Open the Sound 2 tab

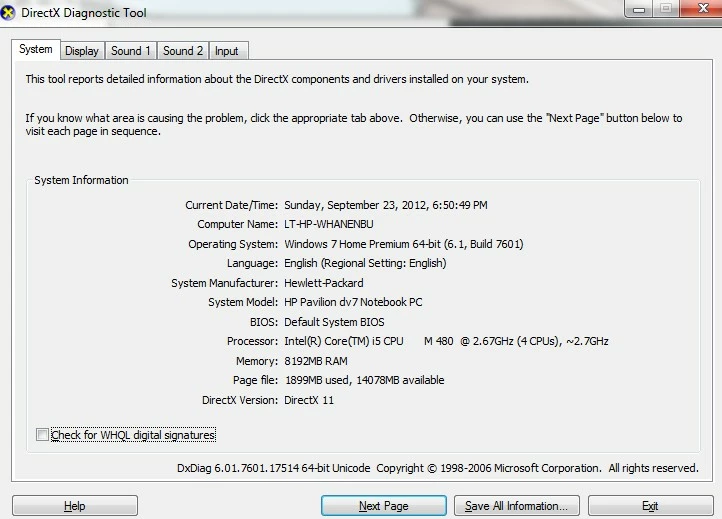click(x=183, y=51)
